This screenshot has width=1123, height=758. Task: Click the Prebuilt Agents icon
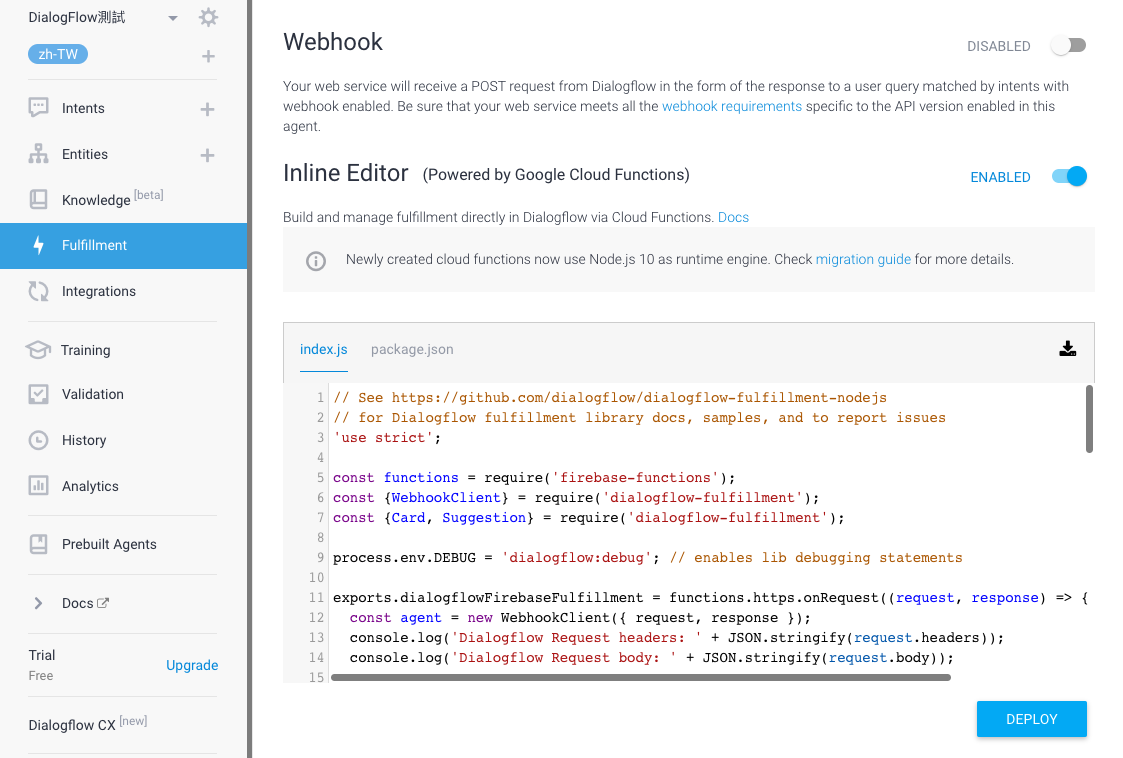tap(38, 544)
